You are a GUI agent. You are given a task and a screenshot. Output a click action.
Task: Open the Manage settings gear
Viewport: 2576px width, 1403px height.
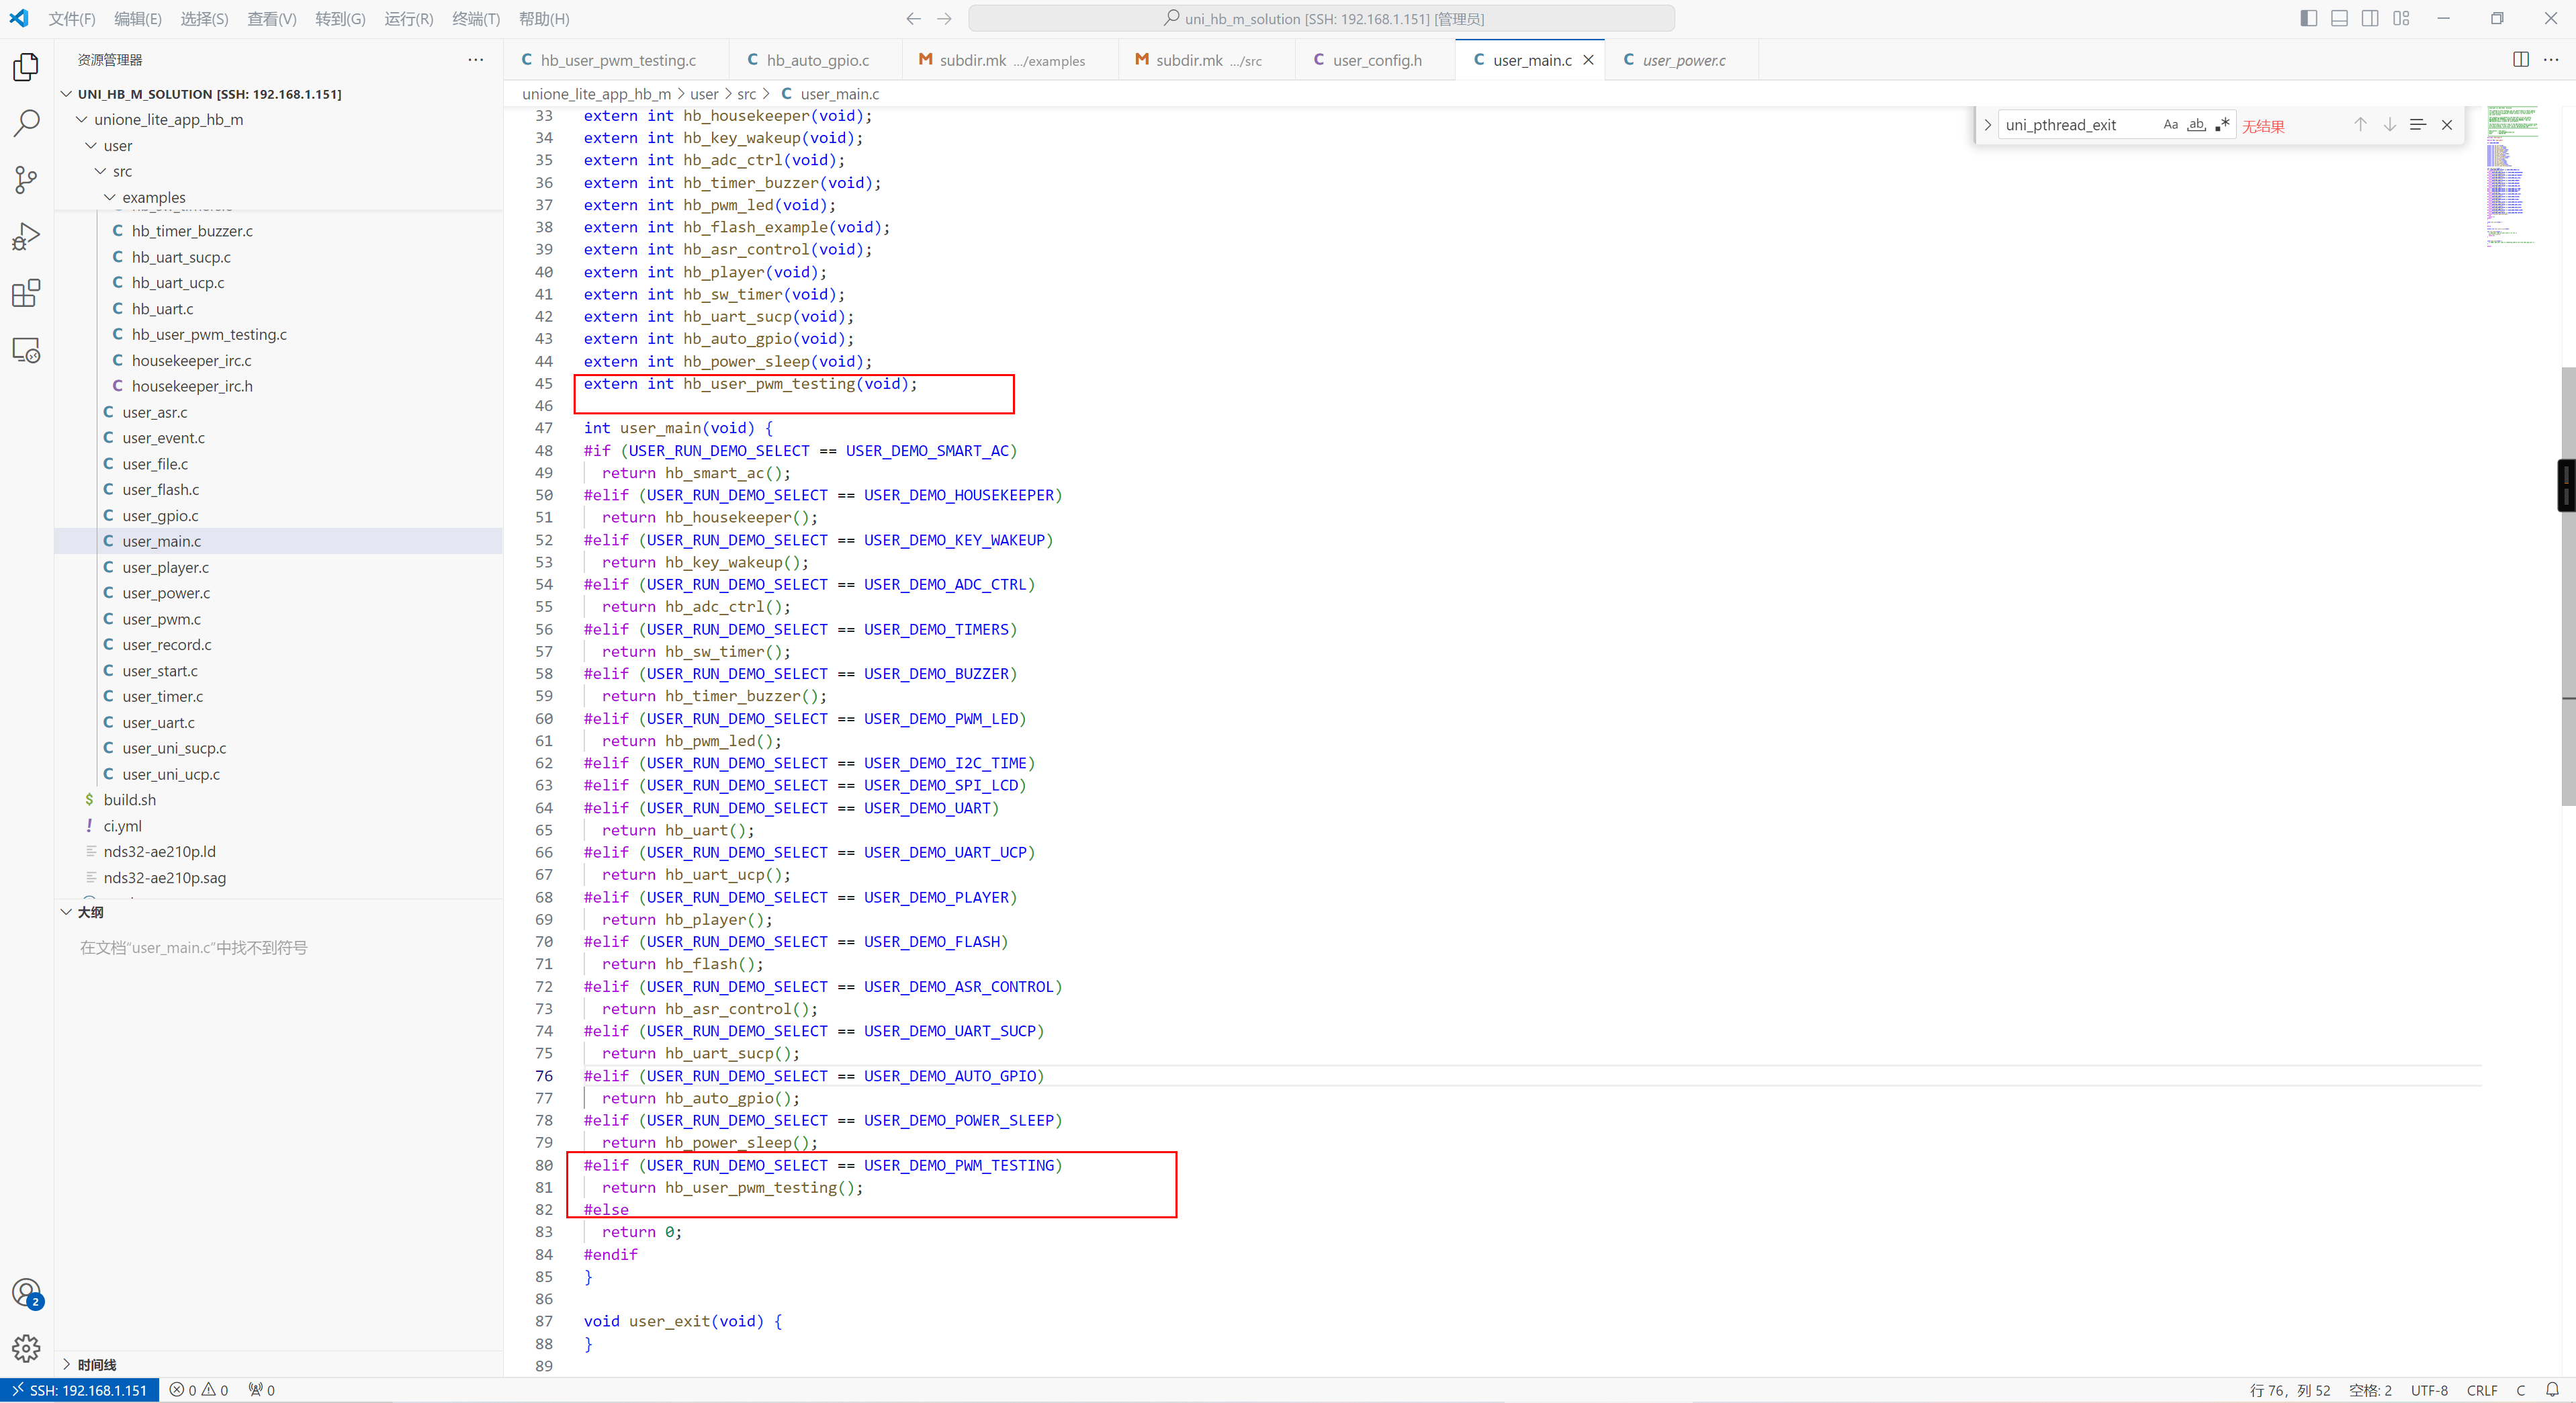(x=26, y=1349)
